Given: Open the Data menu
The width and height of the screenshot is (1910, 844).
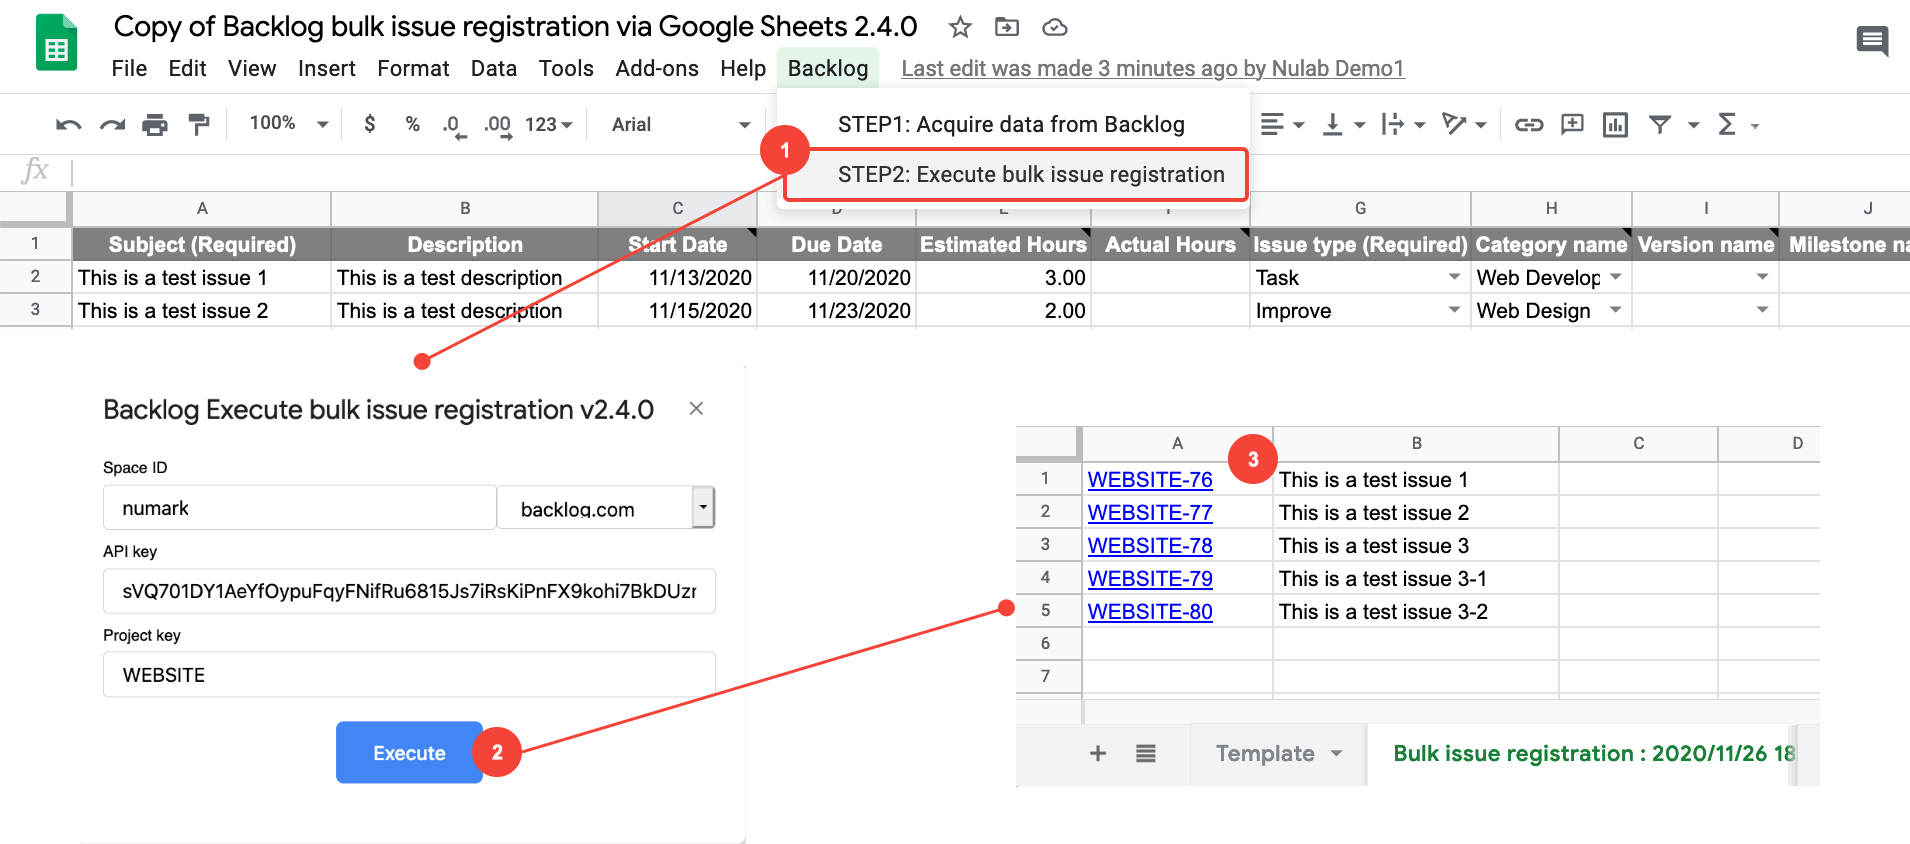Looking at the screenshot, I should [x=494, y=68].
